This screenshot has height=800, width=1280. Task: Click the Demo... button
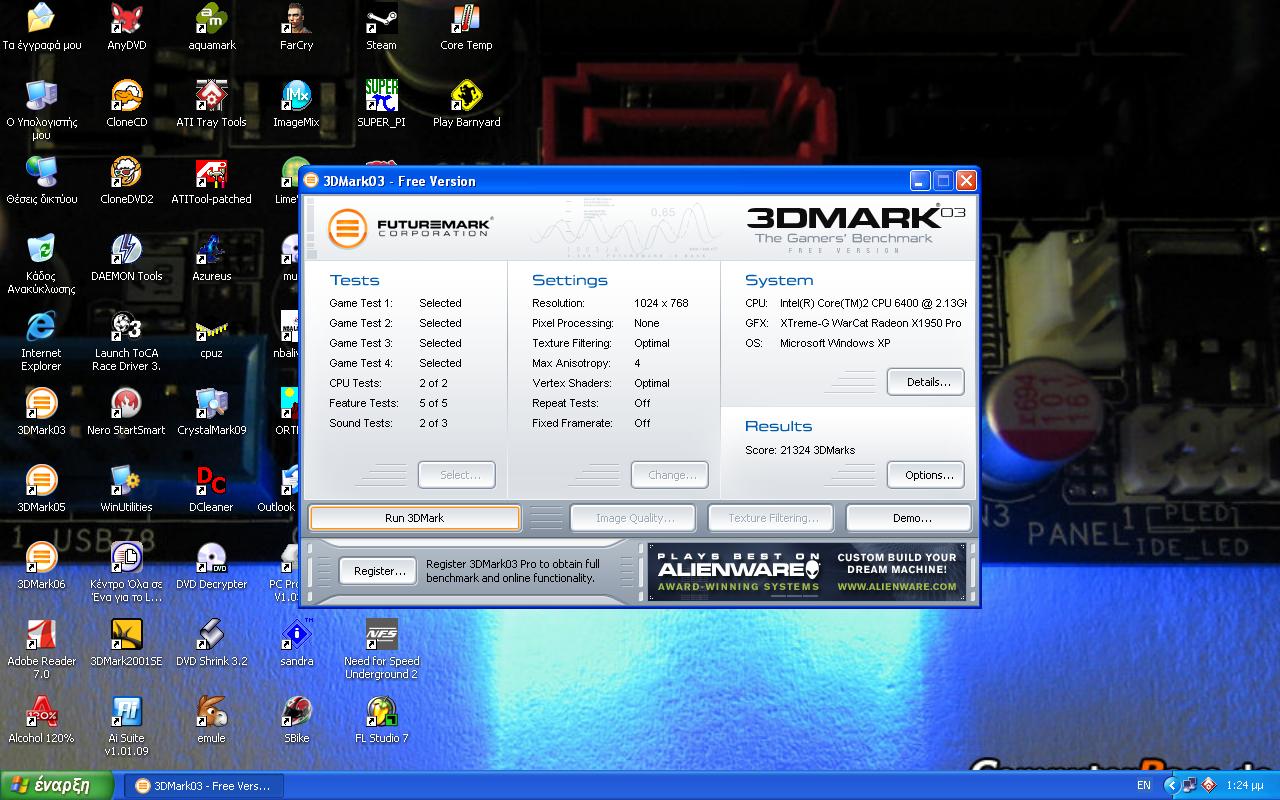pos(909,518)
